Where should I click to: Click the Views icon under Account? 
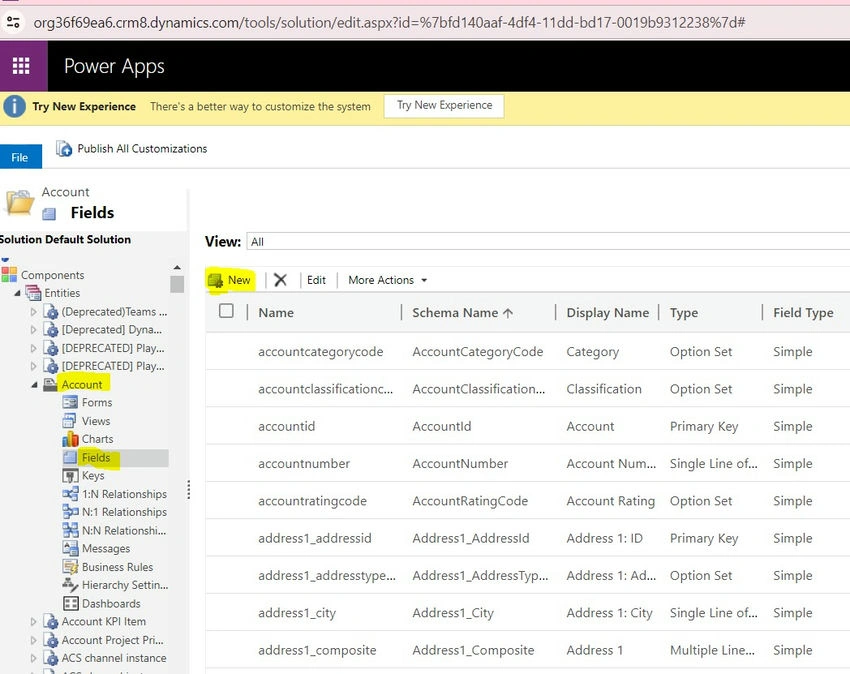tap(69, 421)
